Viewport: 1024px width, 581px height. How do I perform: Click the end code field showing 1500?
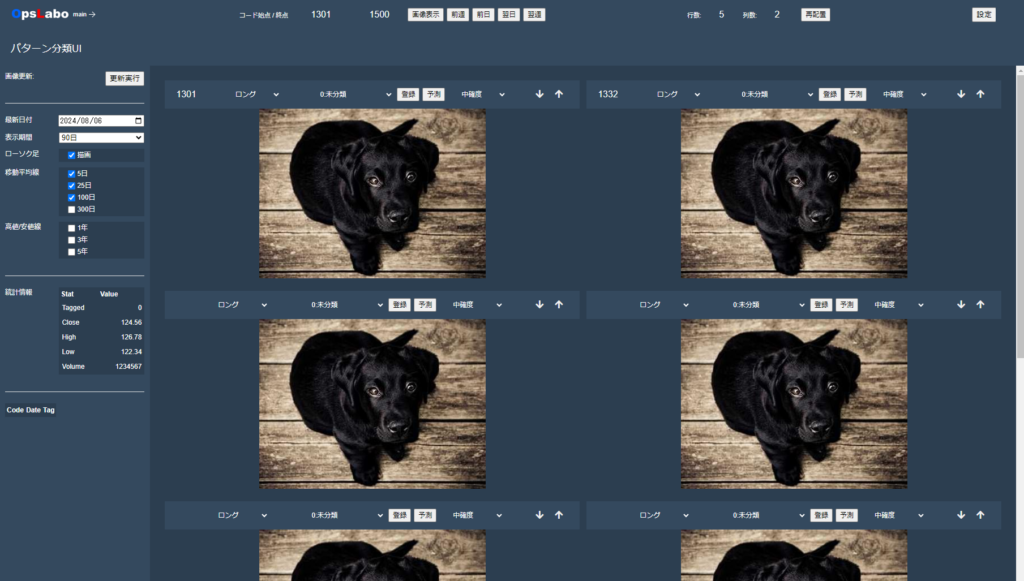coord(379,14)
